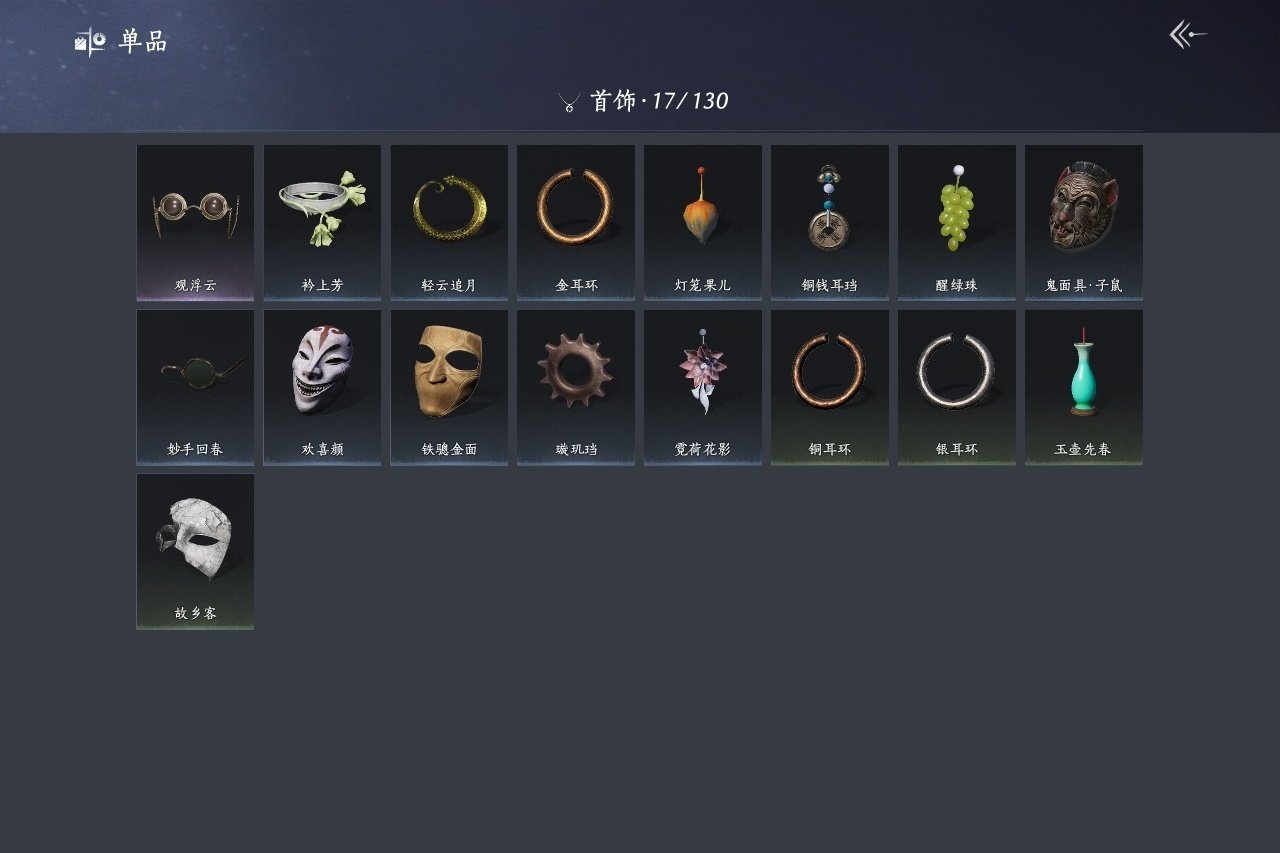Screen dimensions: 1280x853
Task: Pick the 金耳环 gold earring
Action: tap(576, 222)
